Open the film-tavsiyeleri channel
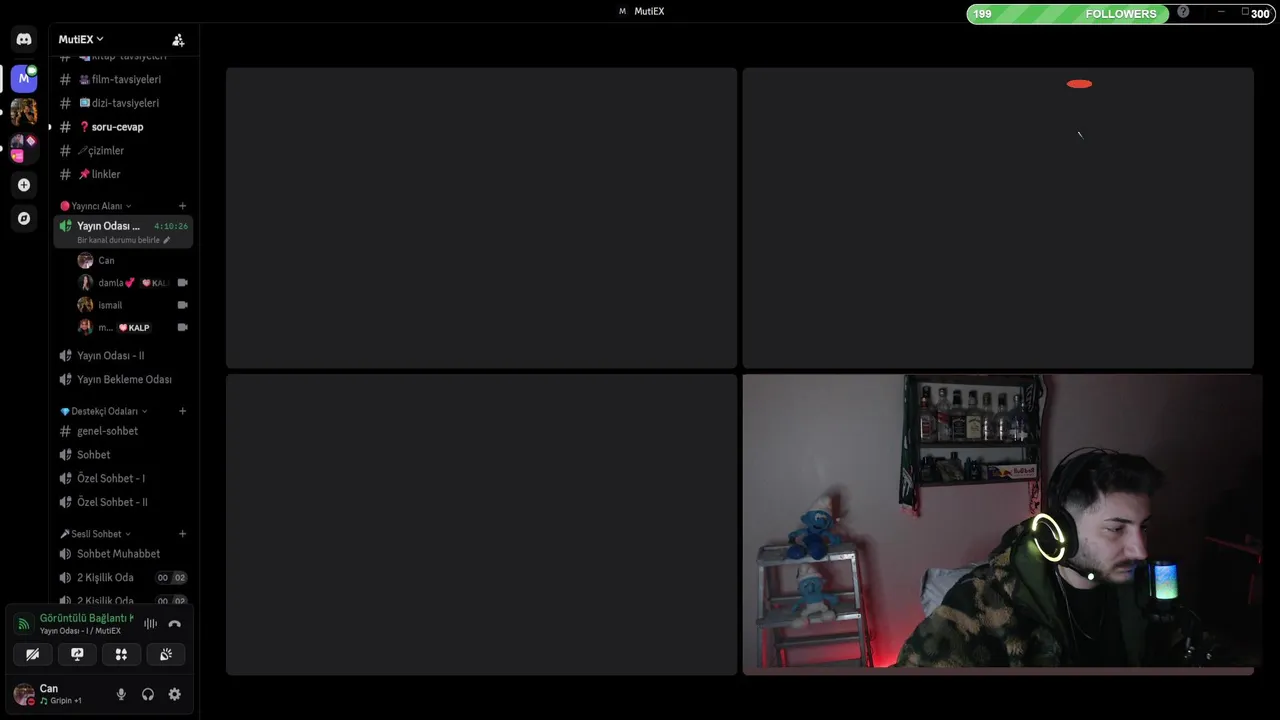This screenshot has width=1280, height=720. pos(122,79)
